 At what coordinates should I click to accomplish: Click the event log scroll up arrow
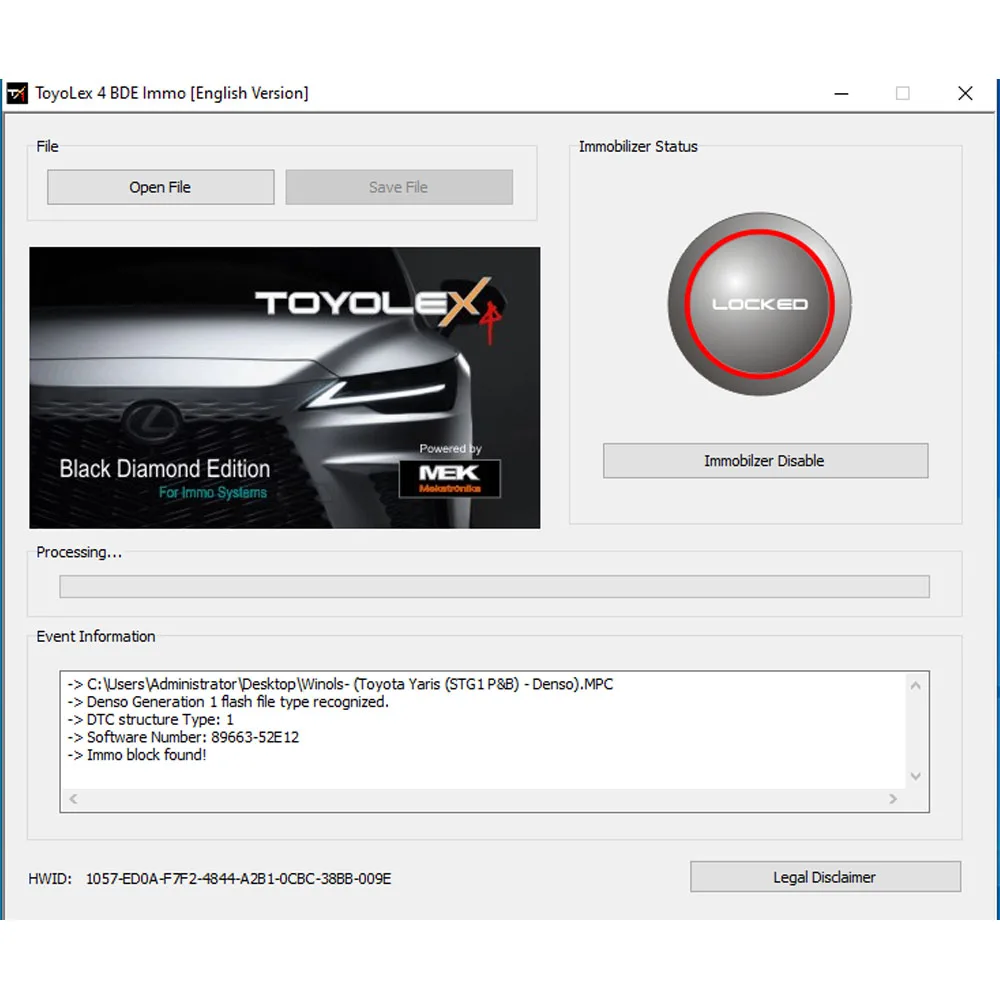pos(916,686)
